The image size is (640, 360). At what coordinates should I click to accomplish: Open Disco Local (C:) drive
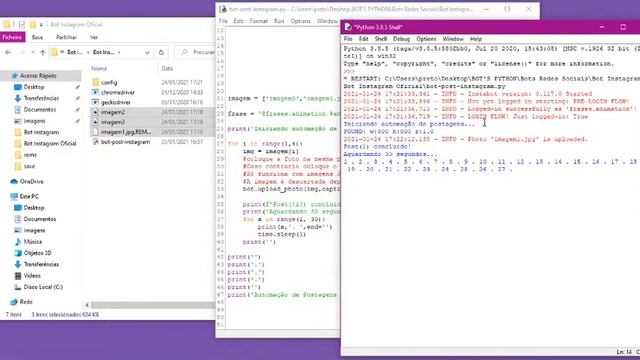(43, 287)
